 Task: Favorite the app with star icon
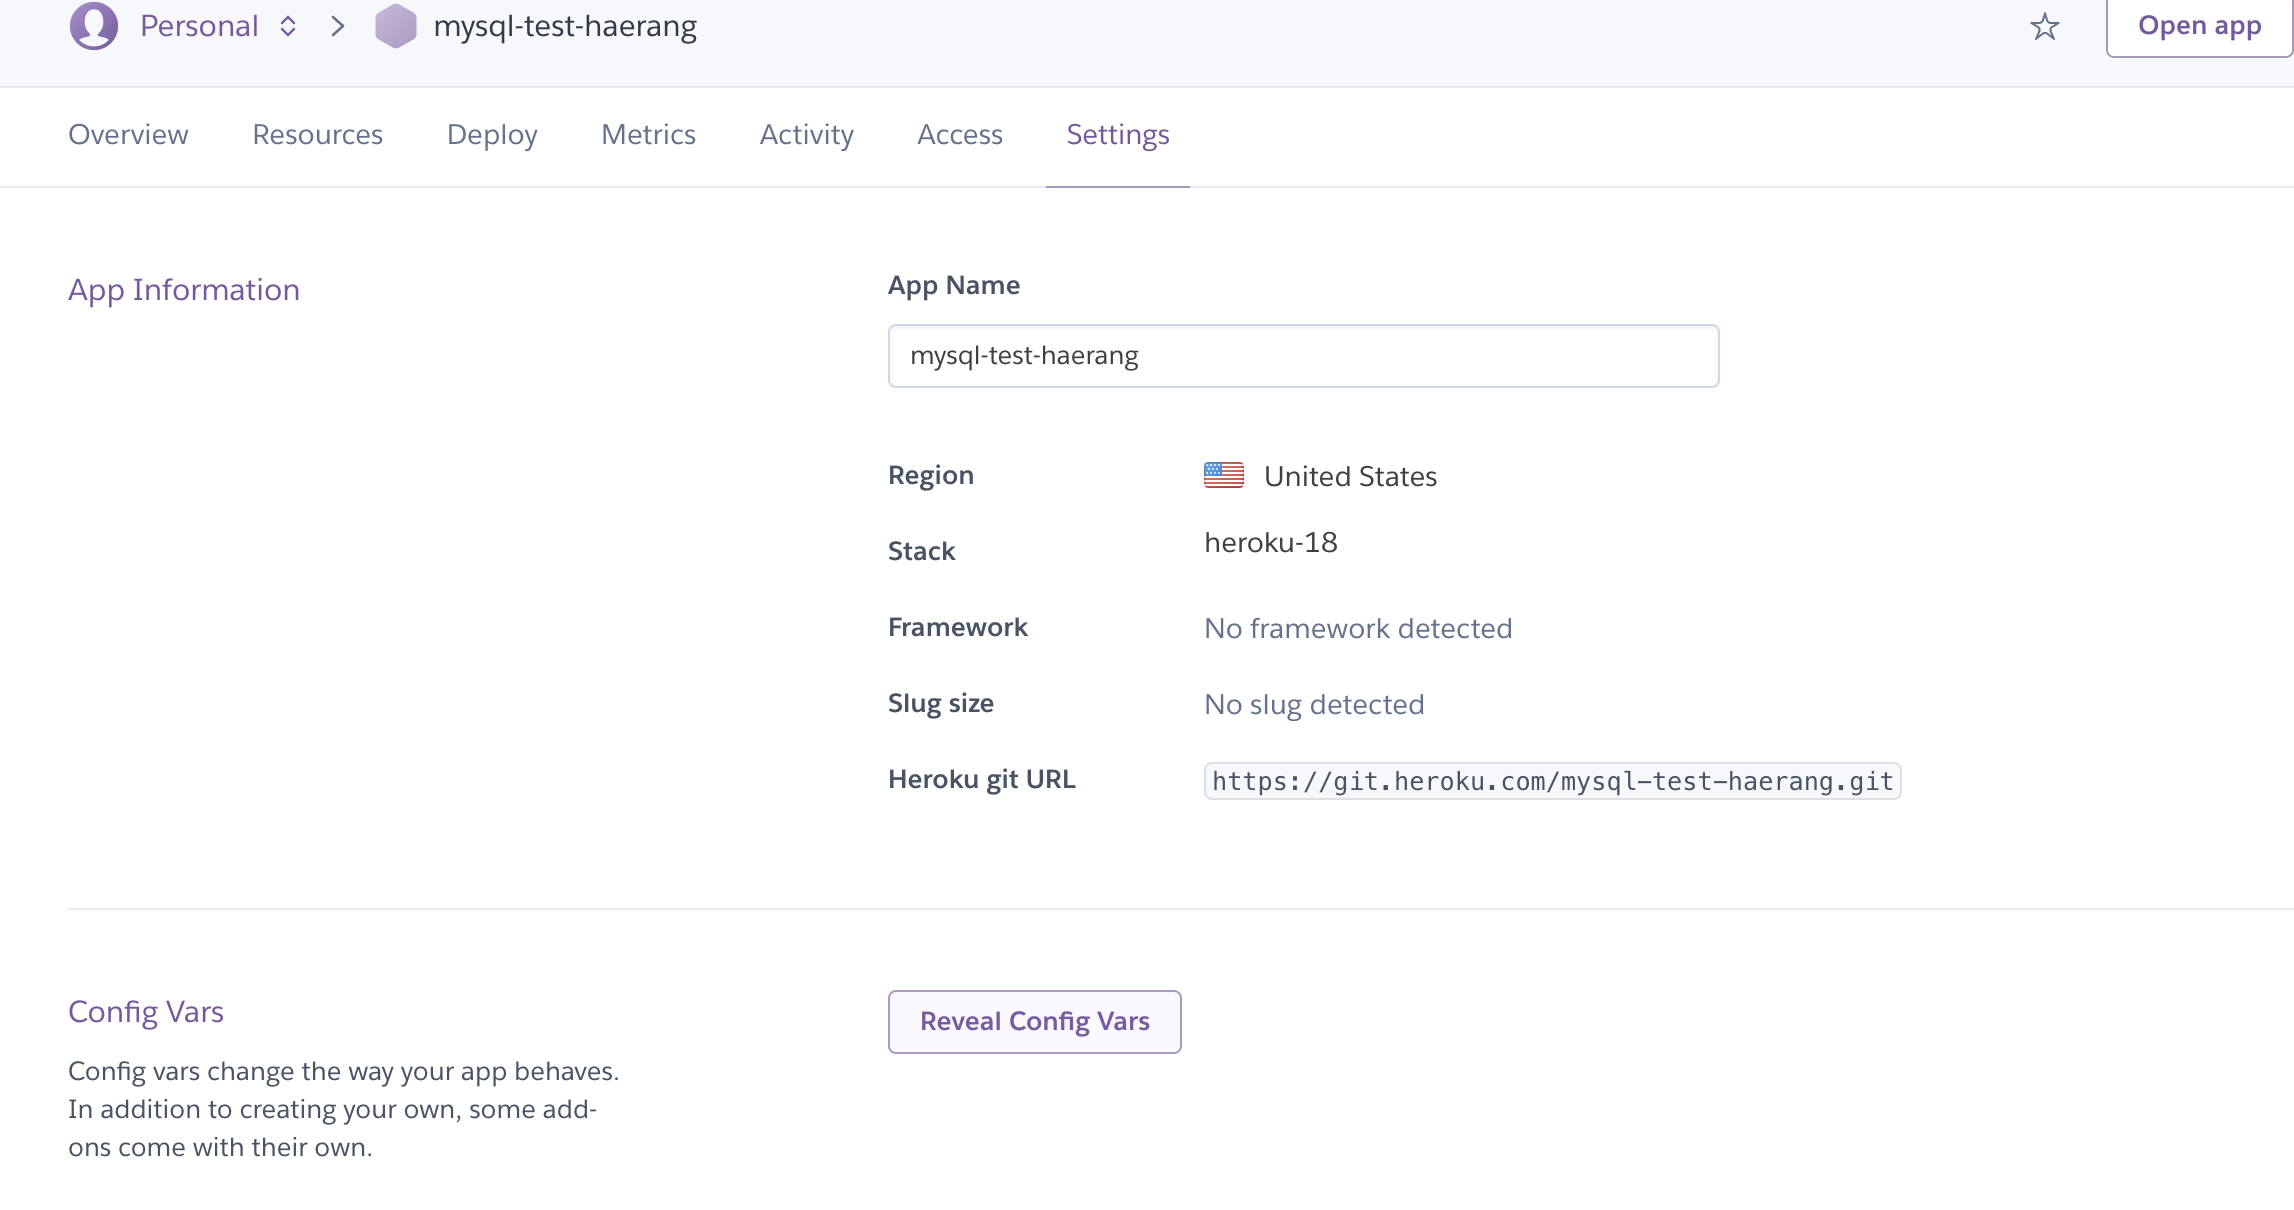click(2044, 26)
